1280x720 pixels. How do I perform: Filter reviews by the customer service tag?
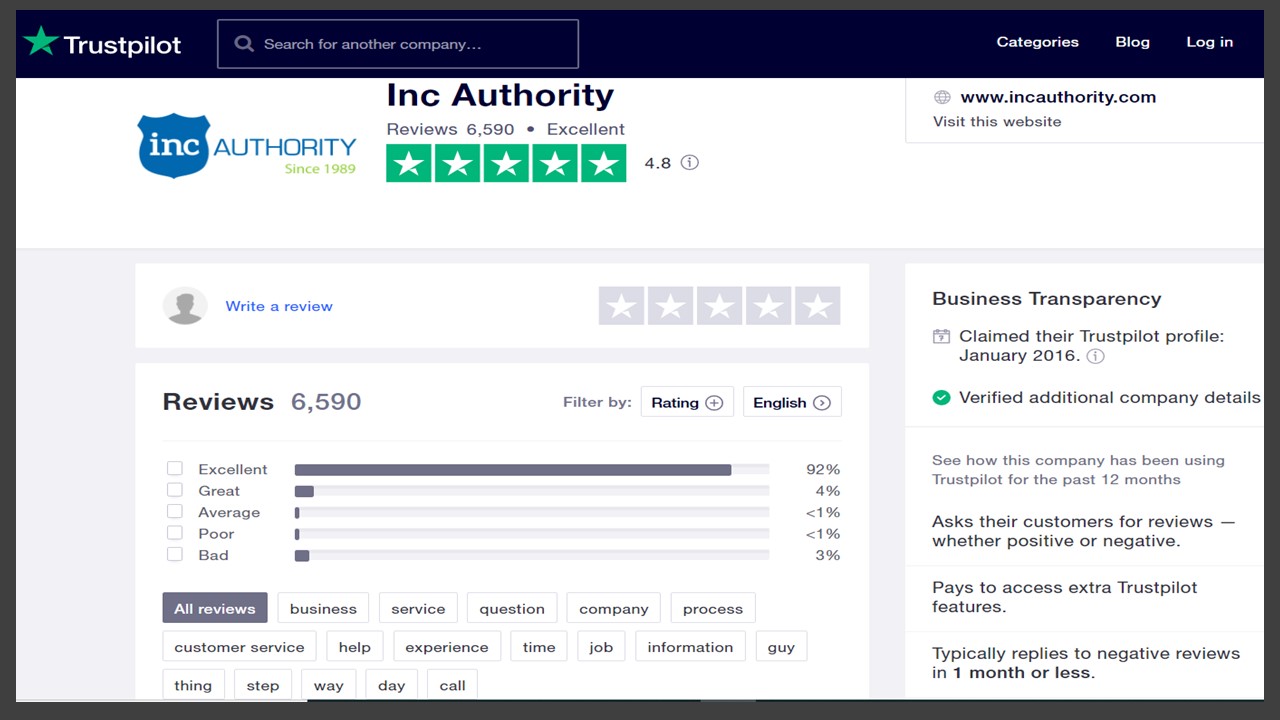[239, 647]
